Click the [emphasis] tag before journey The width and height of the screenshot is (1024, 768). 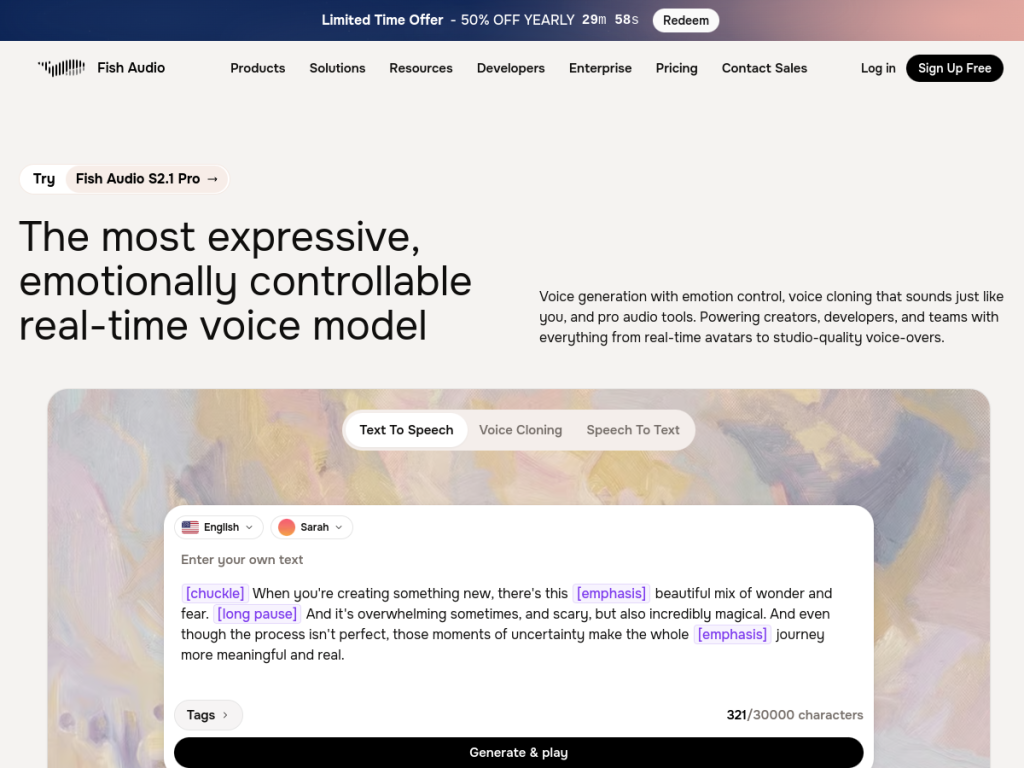[x=732, y=634]
